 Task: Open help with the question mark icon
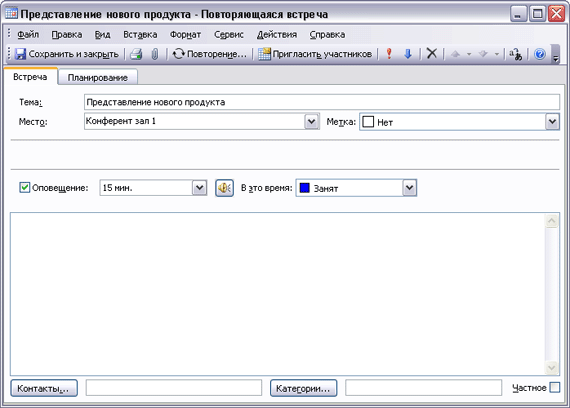click(x=540, y=54)
